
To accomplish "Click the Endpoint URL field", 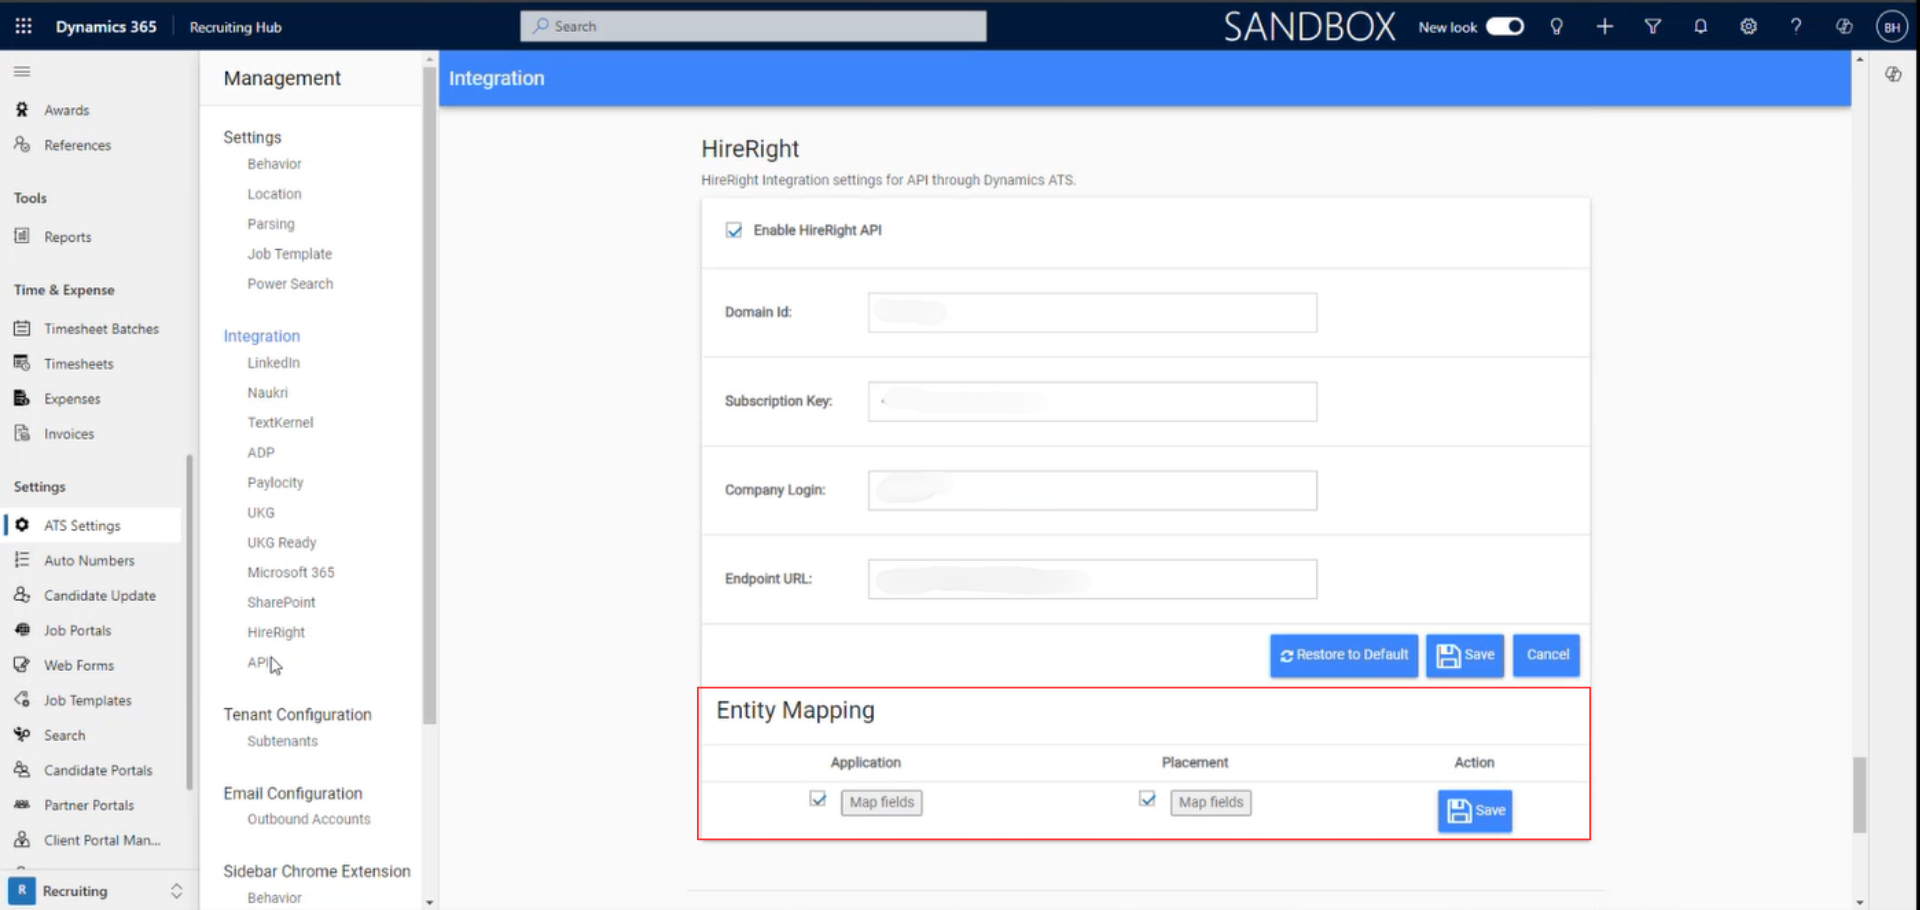I will click(1092, 580).
